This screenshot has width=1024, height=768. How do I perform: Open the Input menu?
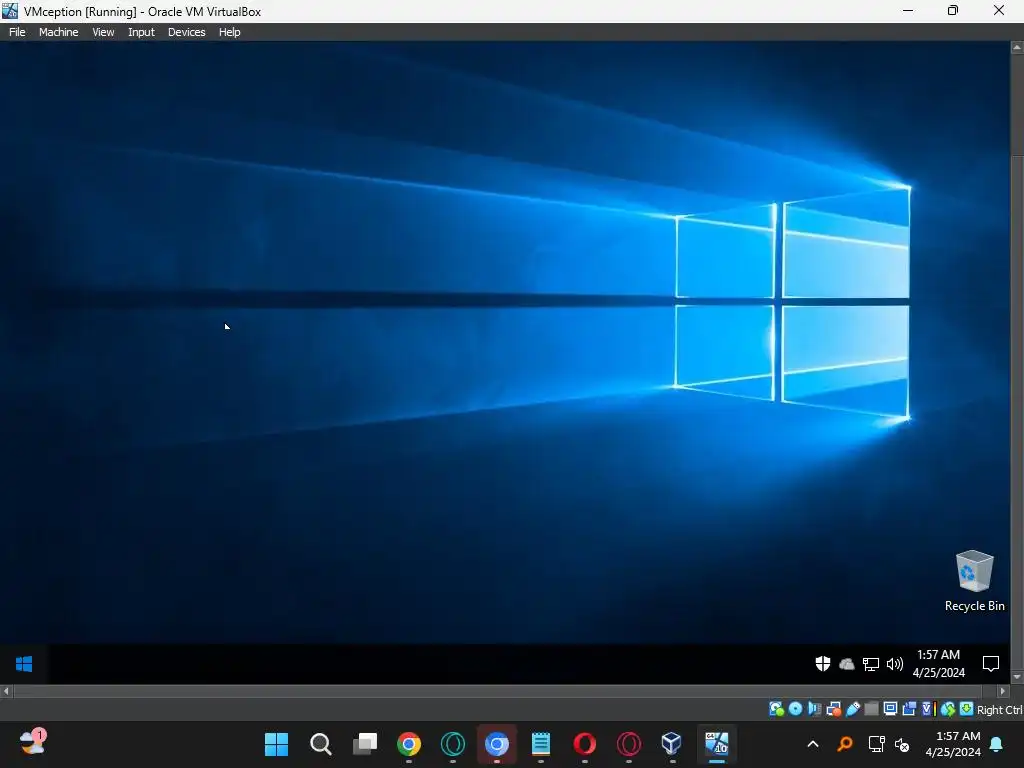click(141, 32)
